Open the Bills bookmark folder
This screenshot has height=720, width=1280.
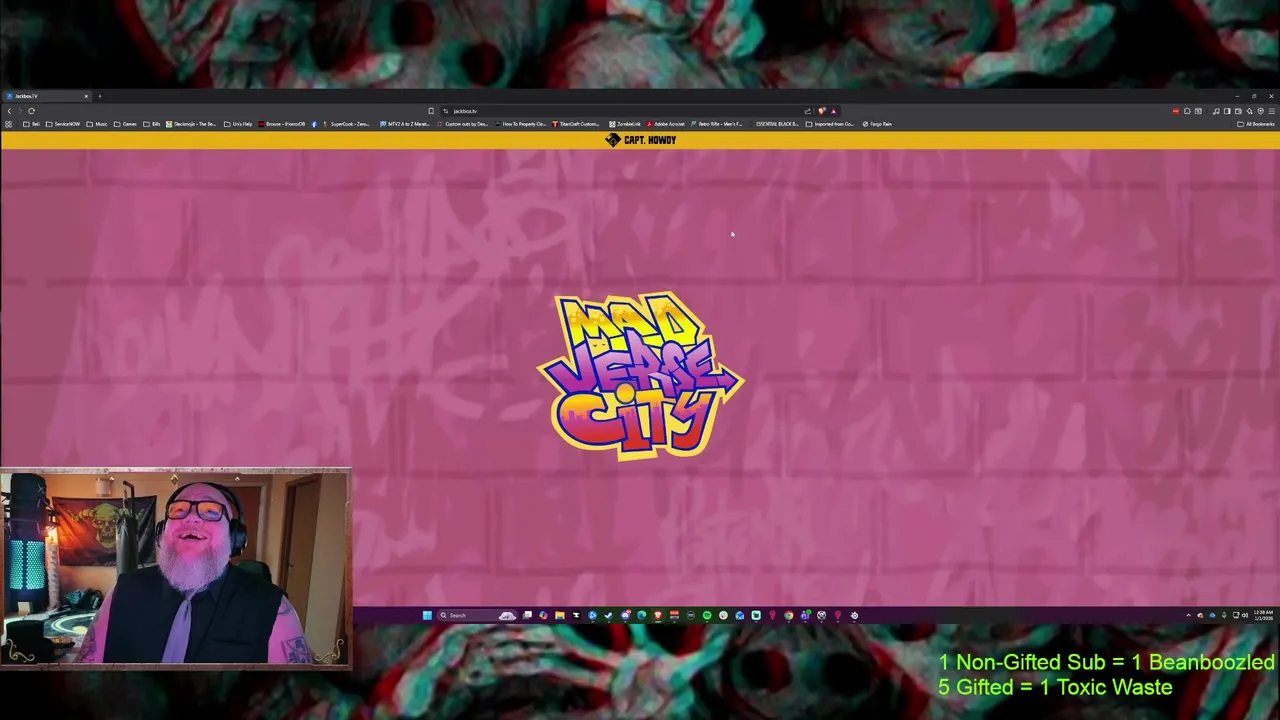(x=151, y=124)
